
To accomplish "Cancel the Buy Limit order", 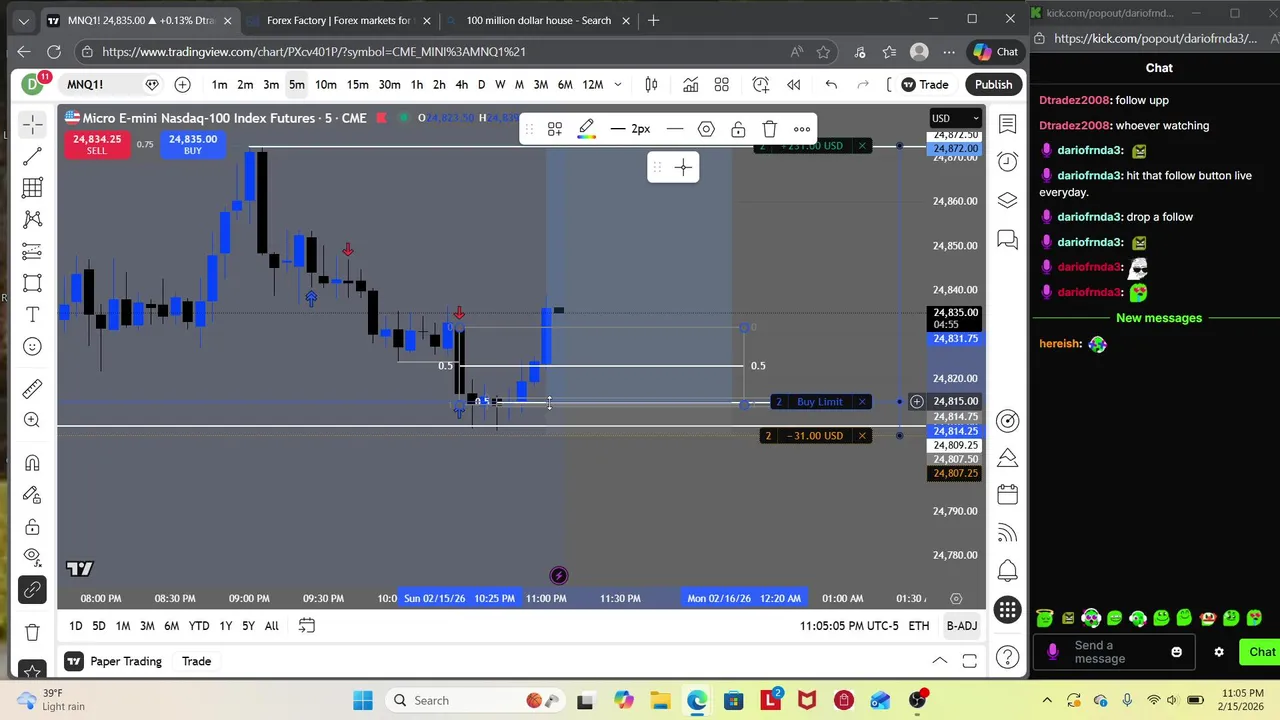I will coord(862,402).
